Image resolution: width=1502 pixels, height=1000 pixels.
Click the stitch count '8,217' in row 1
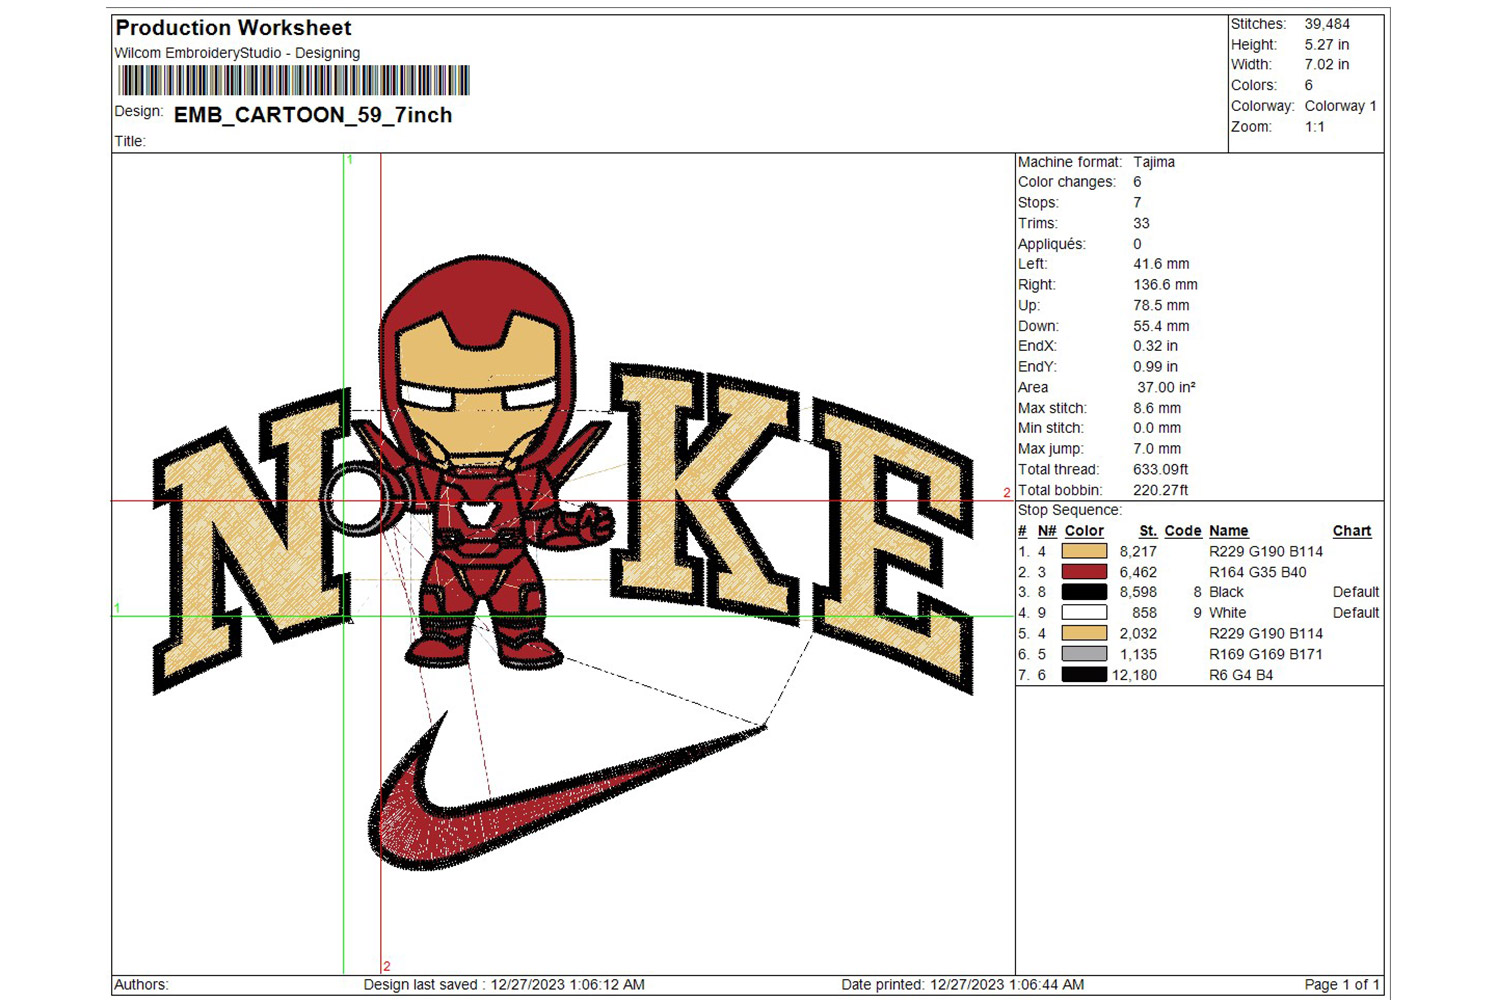(1138, 551)
